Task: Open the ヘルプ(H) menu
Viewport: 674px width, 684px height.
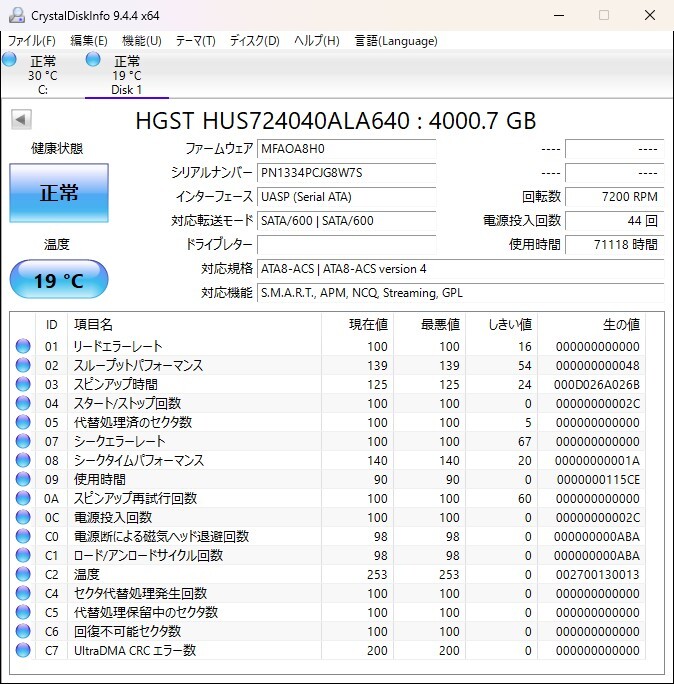Action: click(x=317, y=41)
